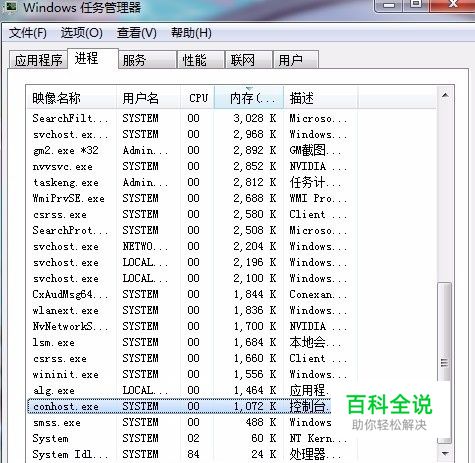Click the 本地会... description cell
Screen dimensions: 475x463
pyautogui.click(x=315, y=342)
